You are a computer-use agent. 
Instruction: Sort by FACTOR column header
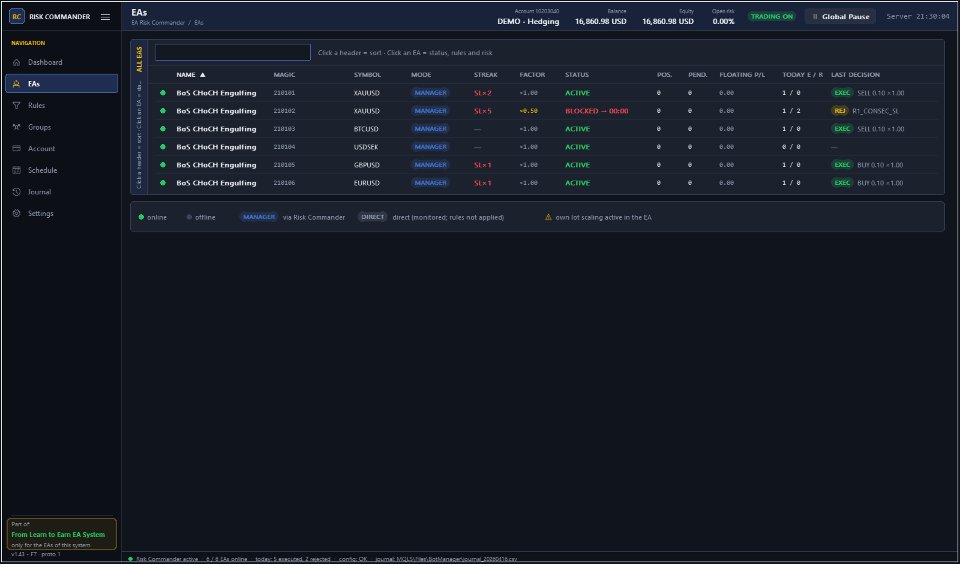click(532, 75)
